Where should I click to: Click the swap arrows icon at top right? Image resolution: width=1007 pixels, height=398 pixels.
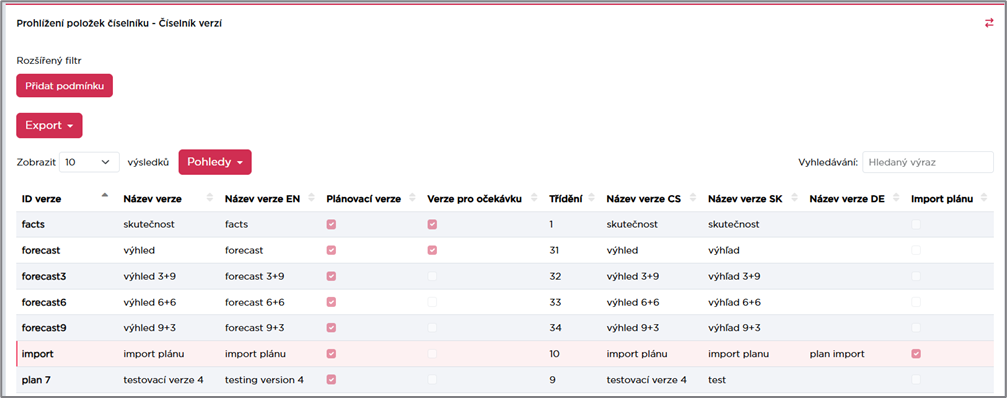(x=989, y=23)
